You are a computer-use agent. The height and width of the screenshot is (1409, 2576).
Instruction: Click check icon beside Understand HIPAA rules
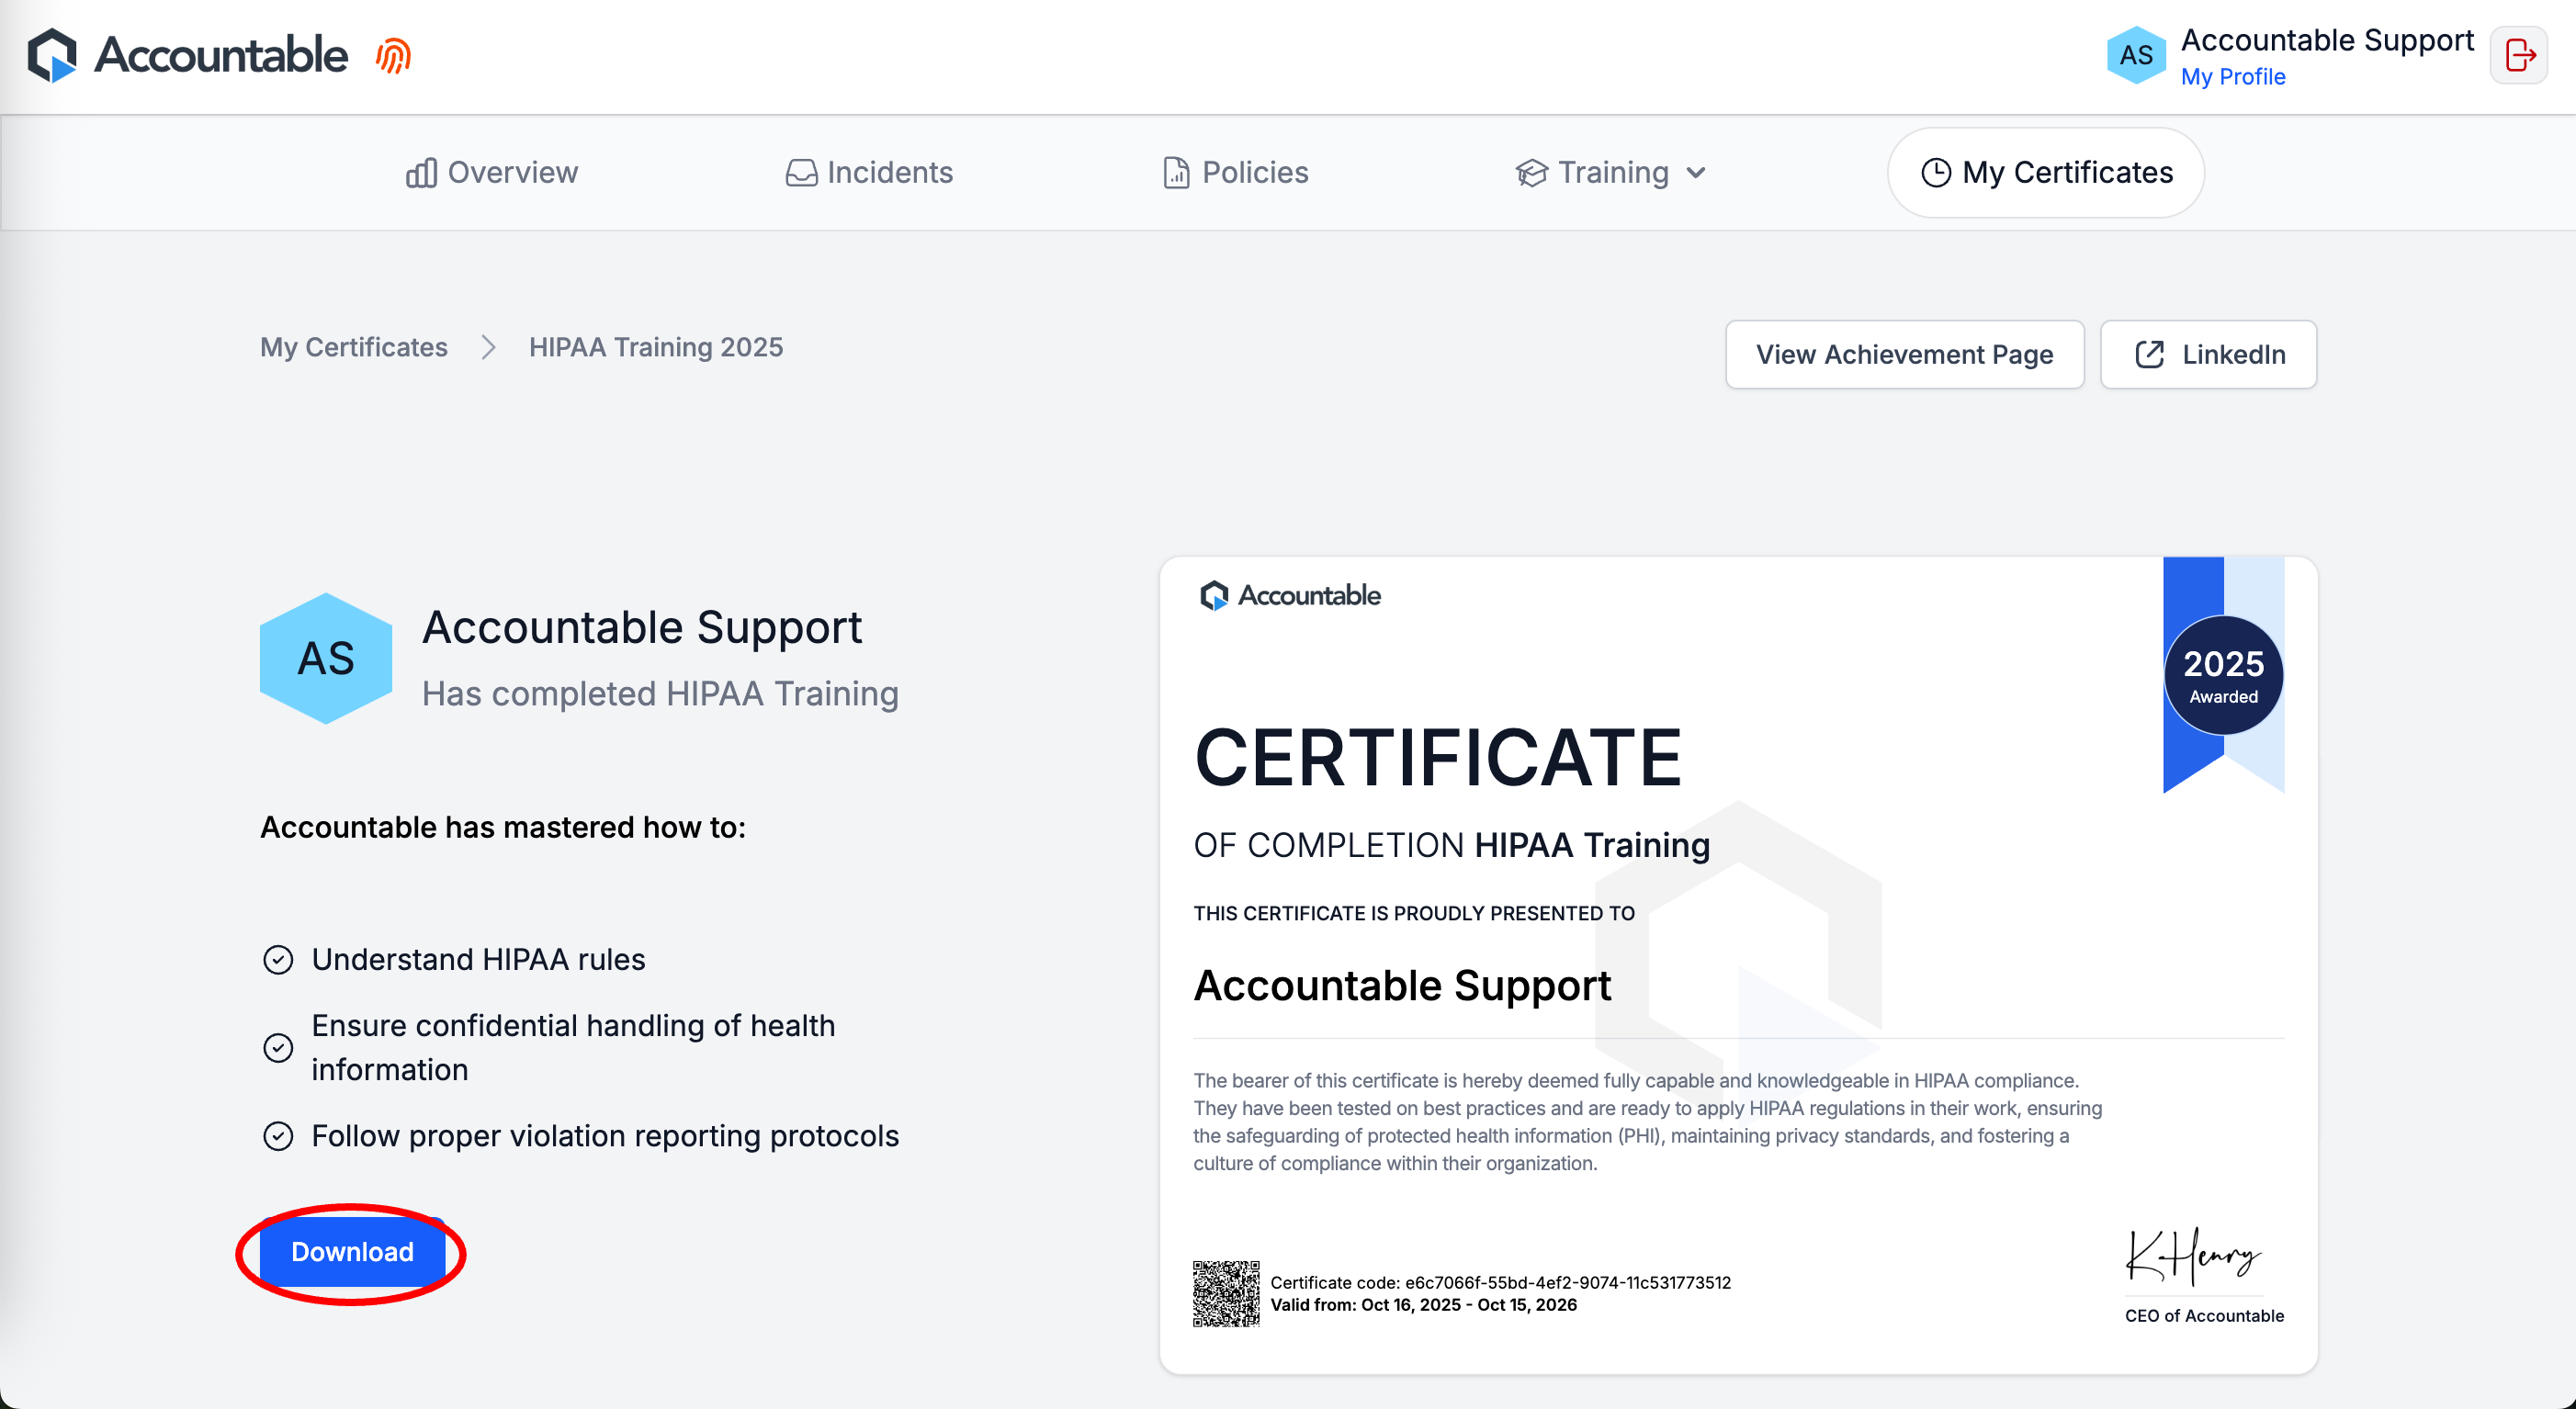click(x=278, y=959)
